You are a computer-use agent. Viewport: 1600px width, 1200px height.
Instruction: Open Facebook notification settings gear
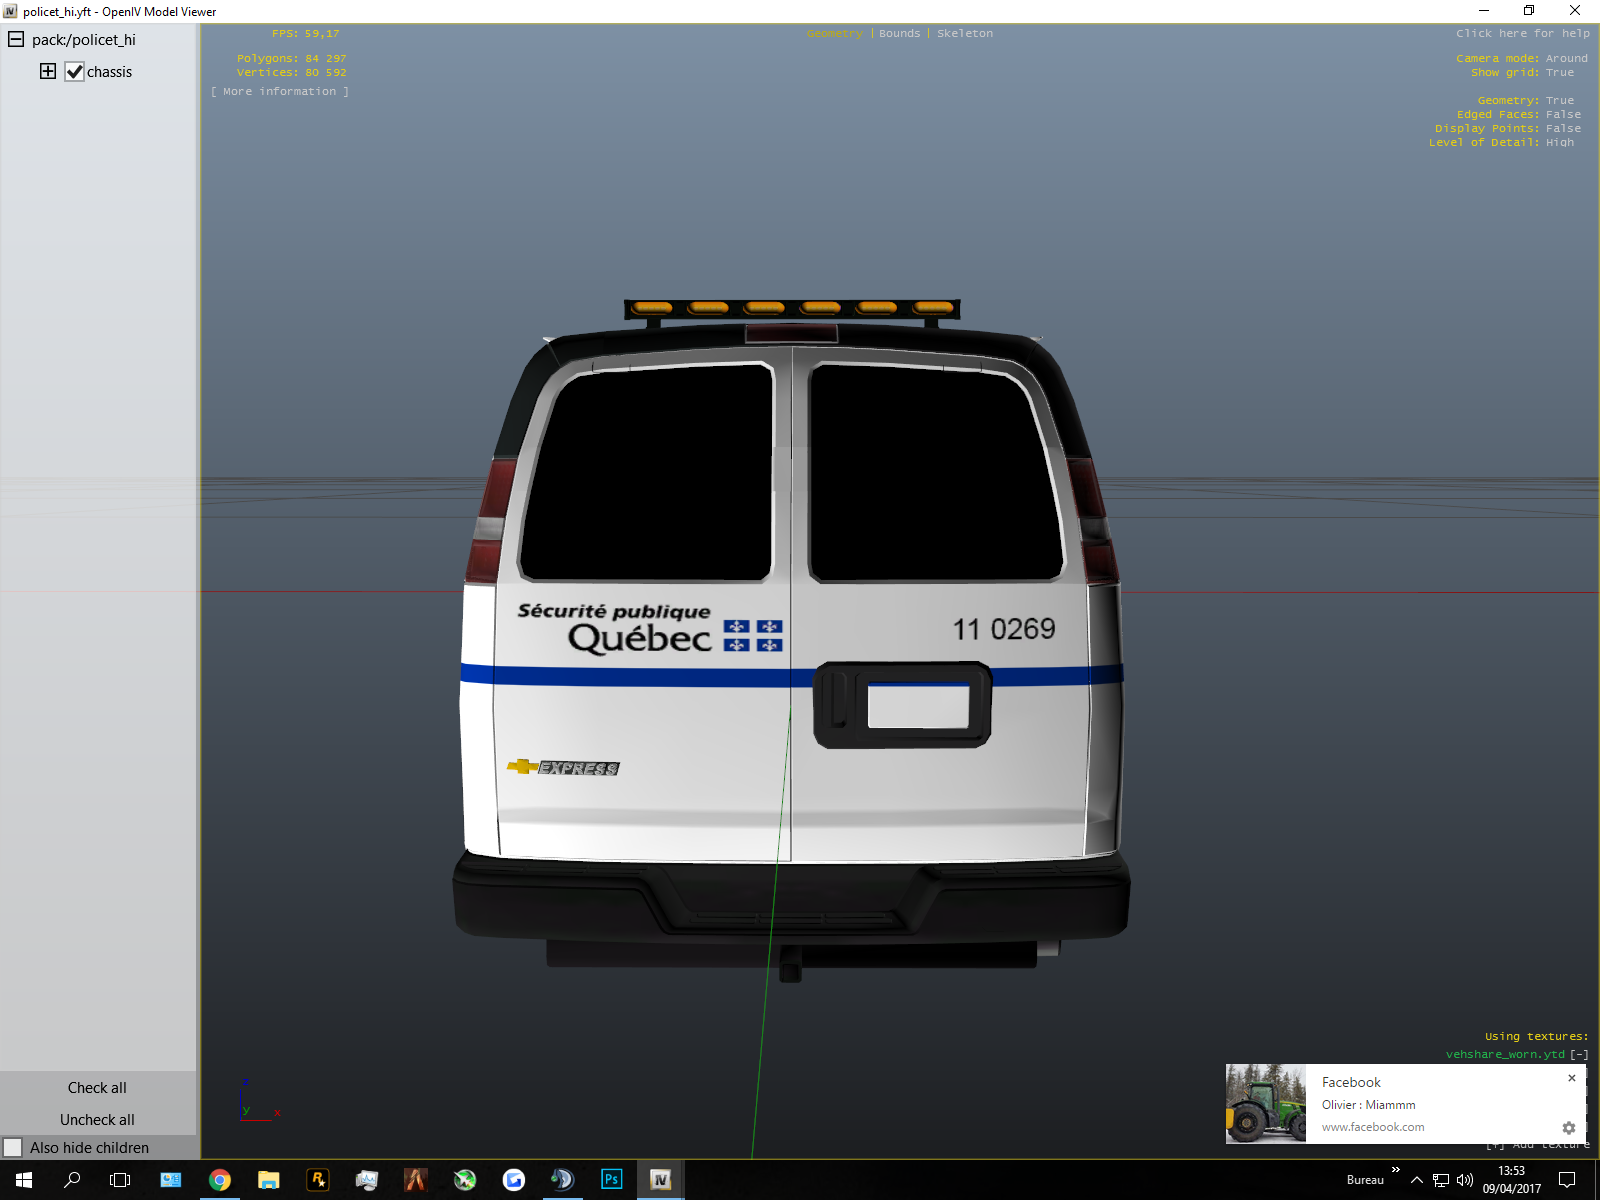tap(1569, 1128)
